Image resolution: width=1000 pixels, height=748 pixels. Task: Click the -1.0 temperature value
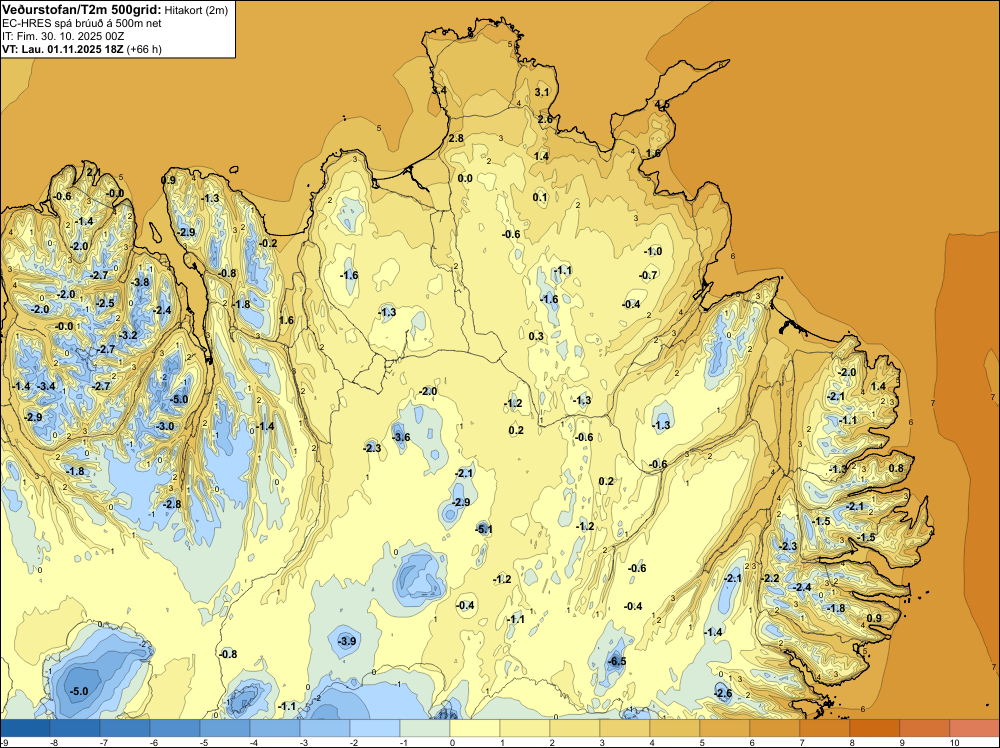653,251
